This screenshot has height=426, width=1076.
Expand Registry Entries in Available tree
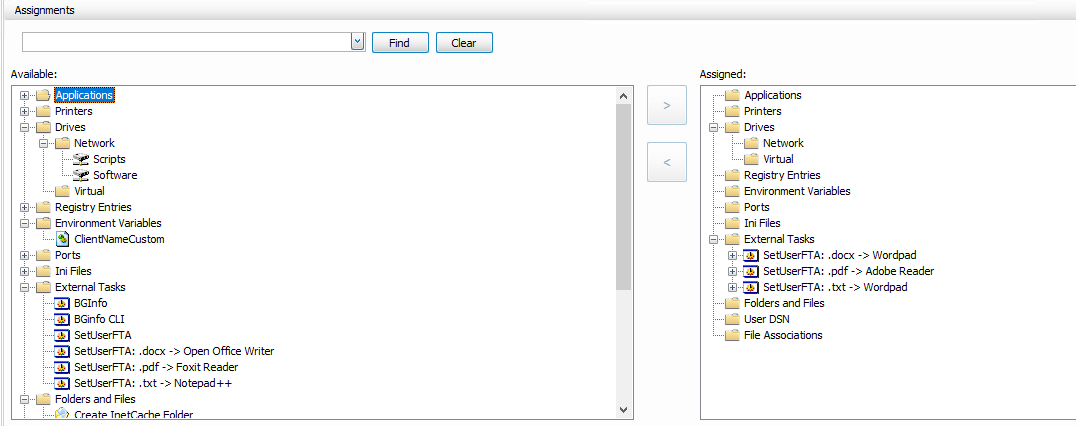[x=25, y=207]
